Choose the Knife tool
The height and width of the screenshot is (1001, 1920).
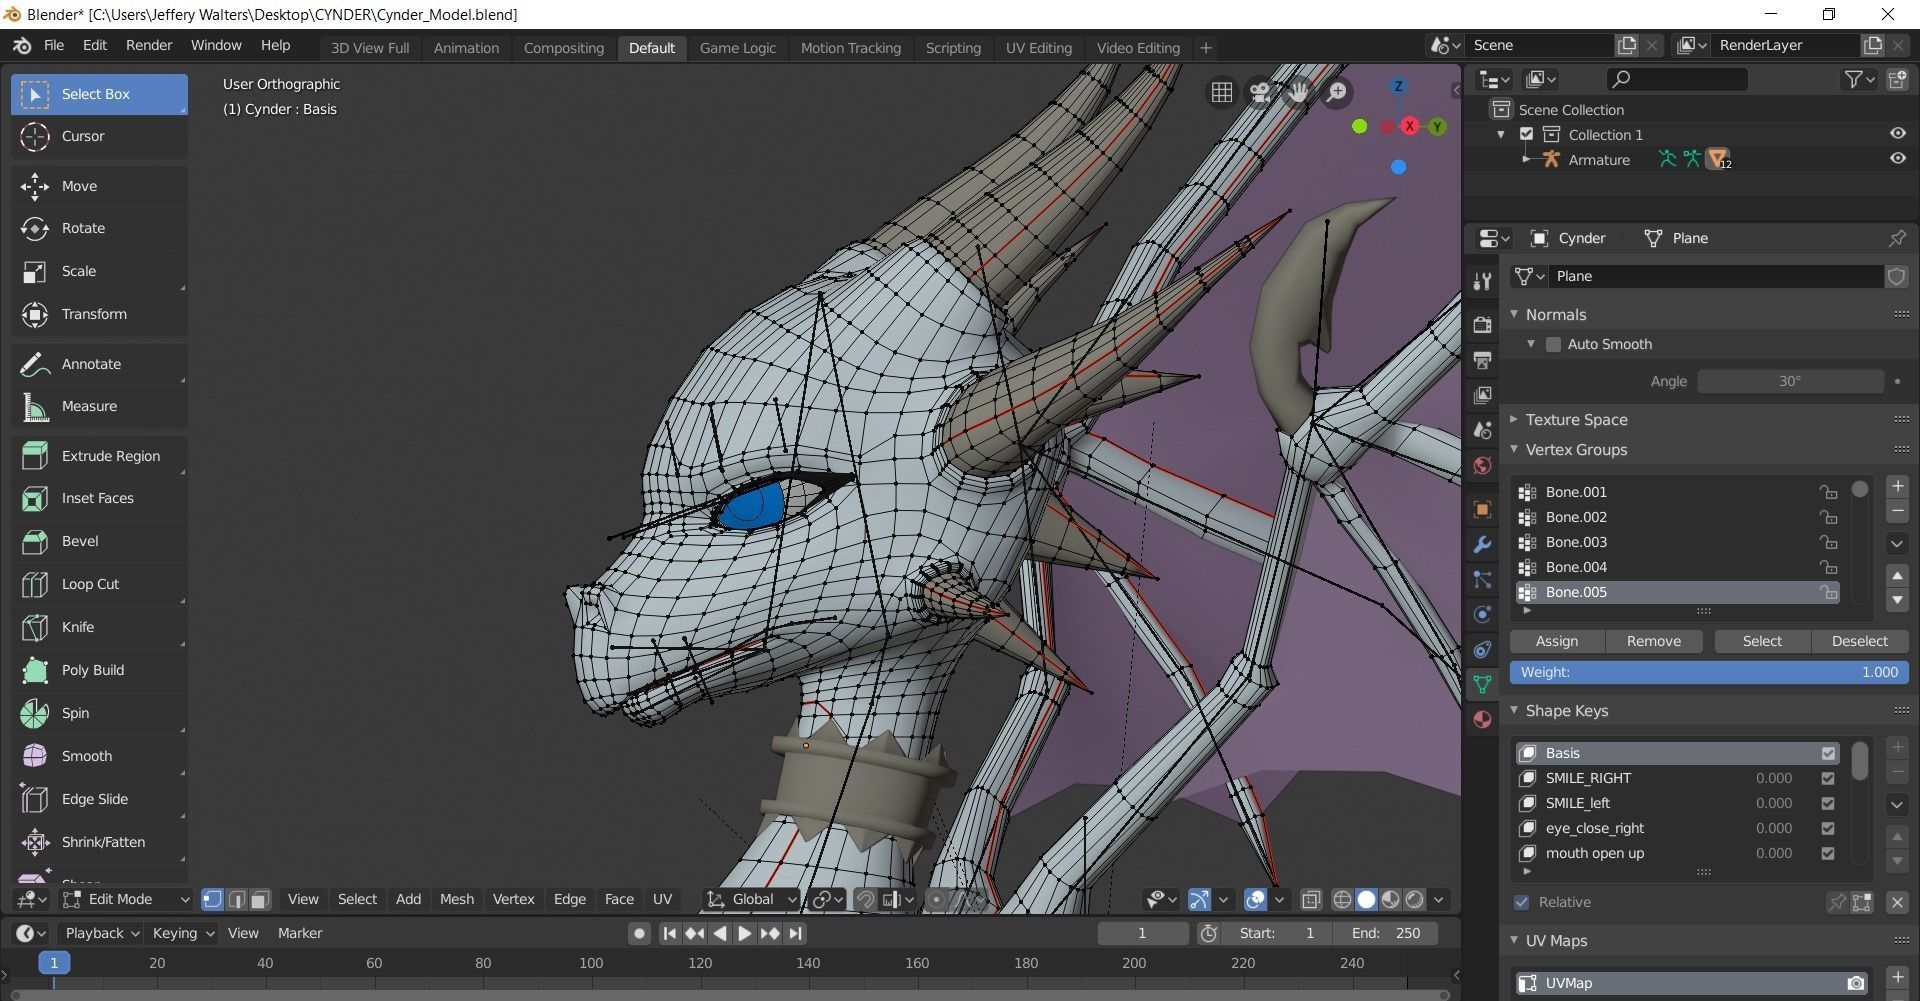coord(99,627)
